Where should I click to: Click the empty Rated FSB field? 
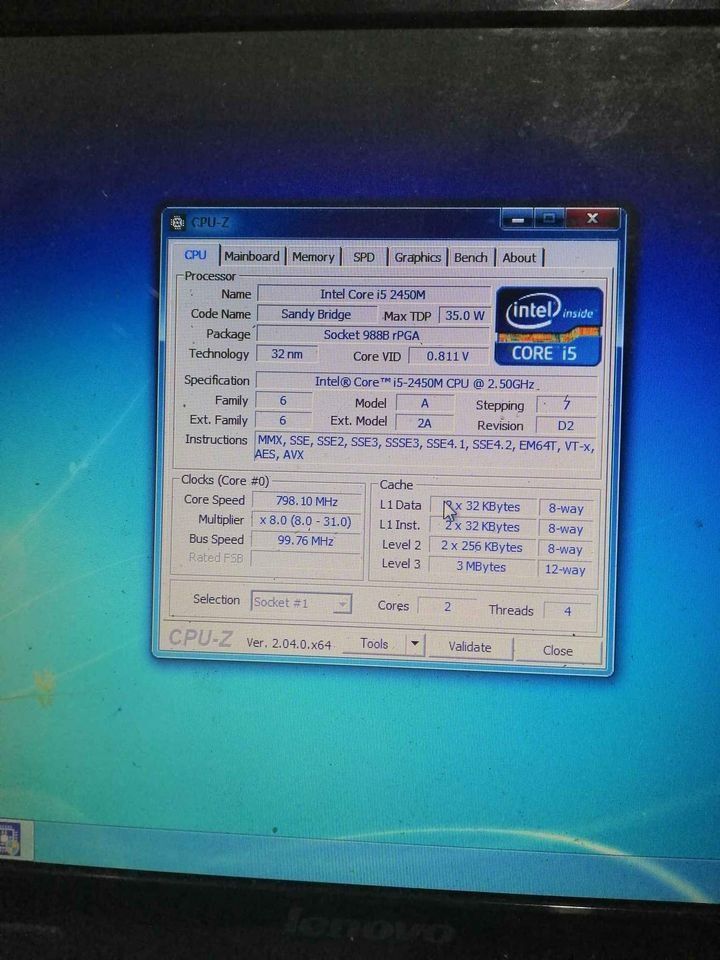[306, 559]
